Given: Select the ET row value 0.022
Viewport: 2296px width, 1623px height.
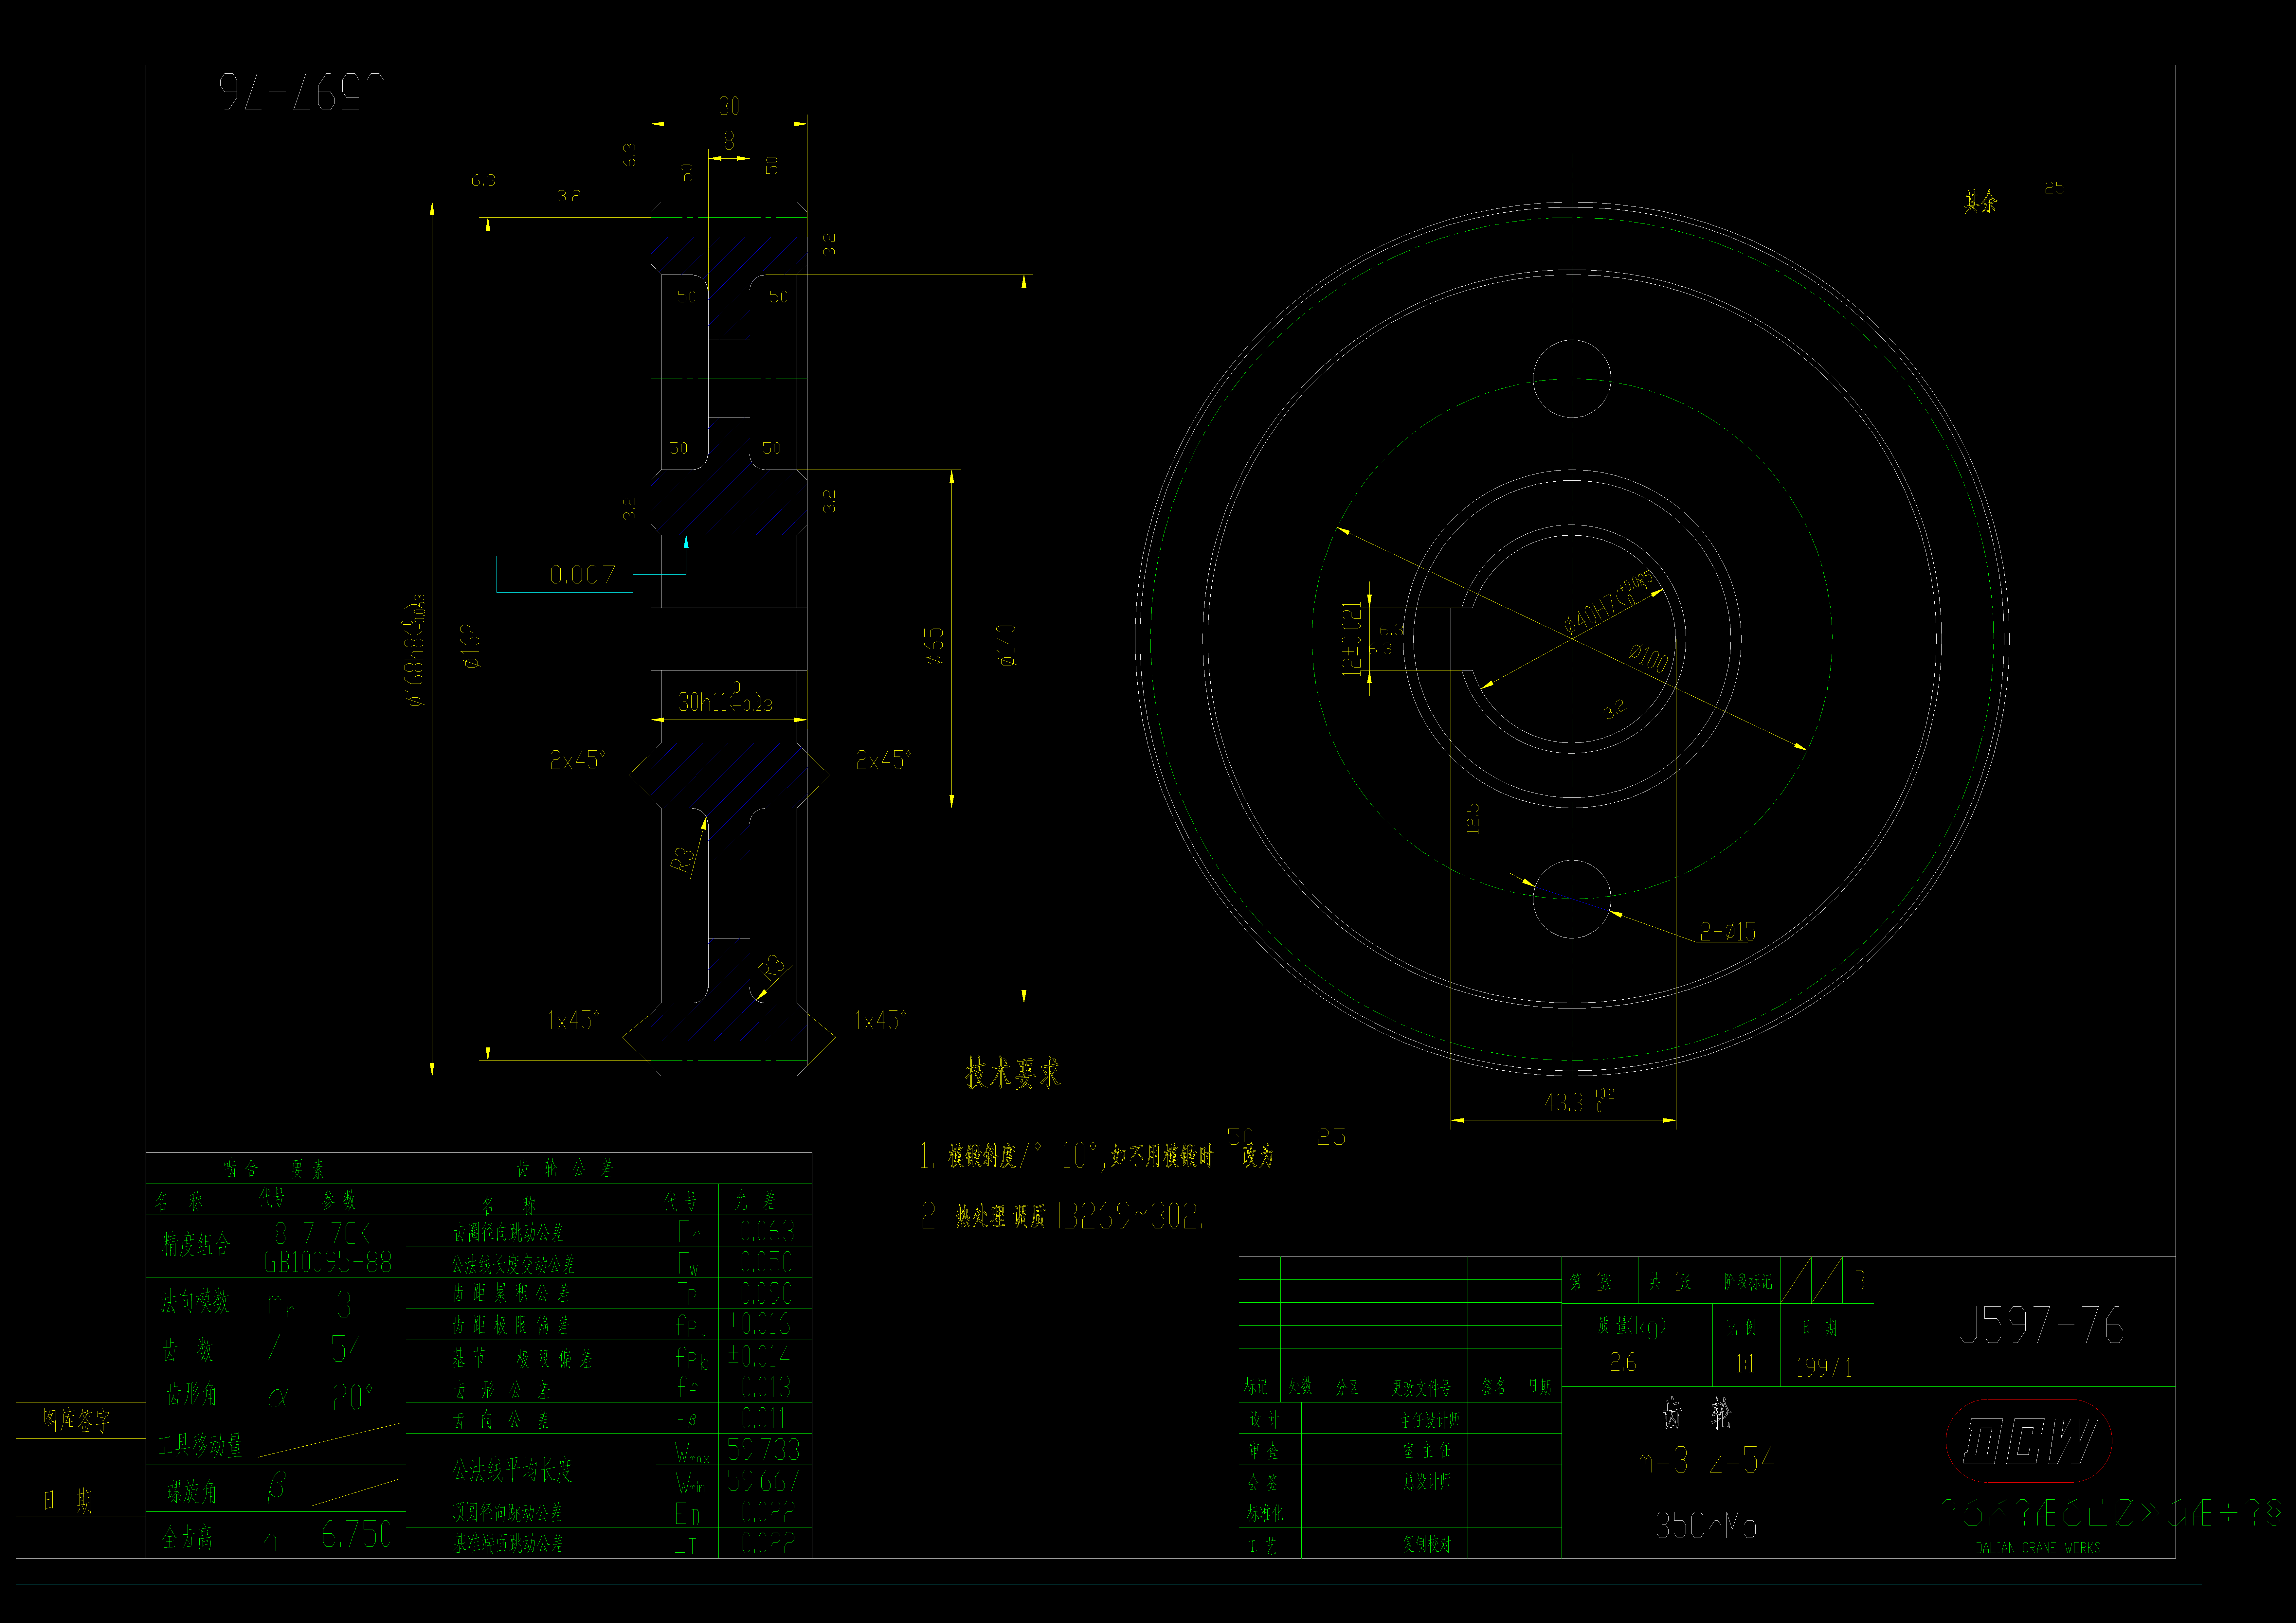Looking at the screenshot, I should coord(768,1543).
